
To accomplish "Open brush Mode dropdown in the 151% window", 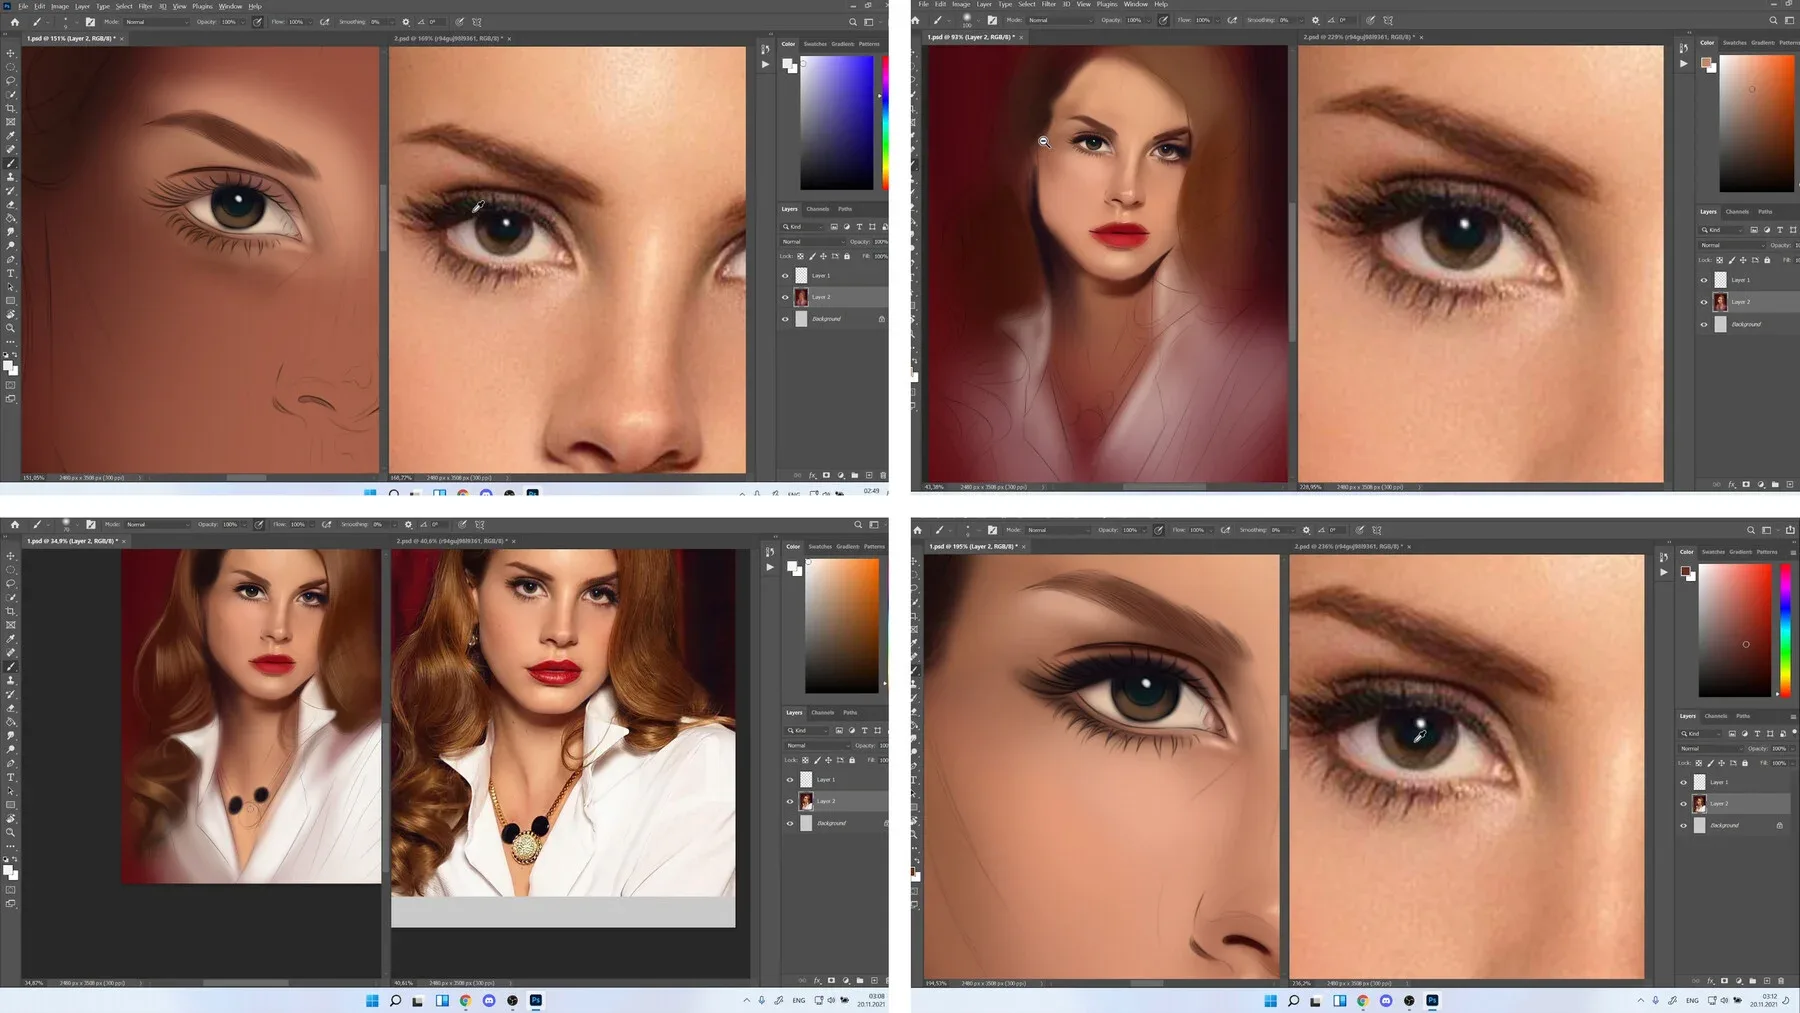I will coord(156,22).
